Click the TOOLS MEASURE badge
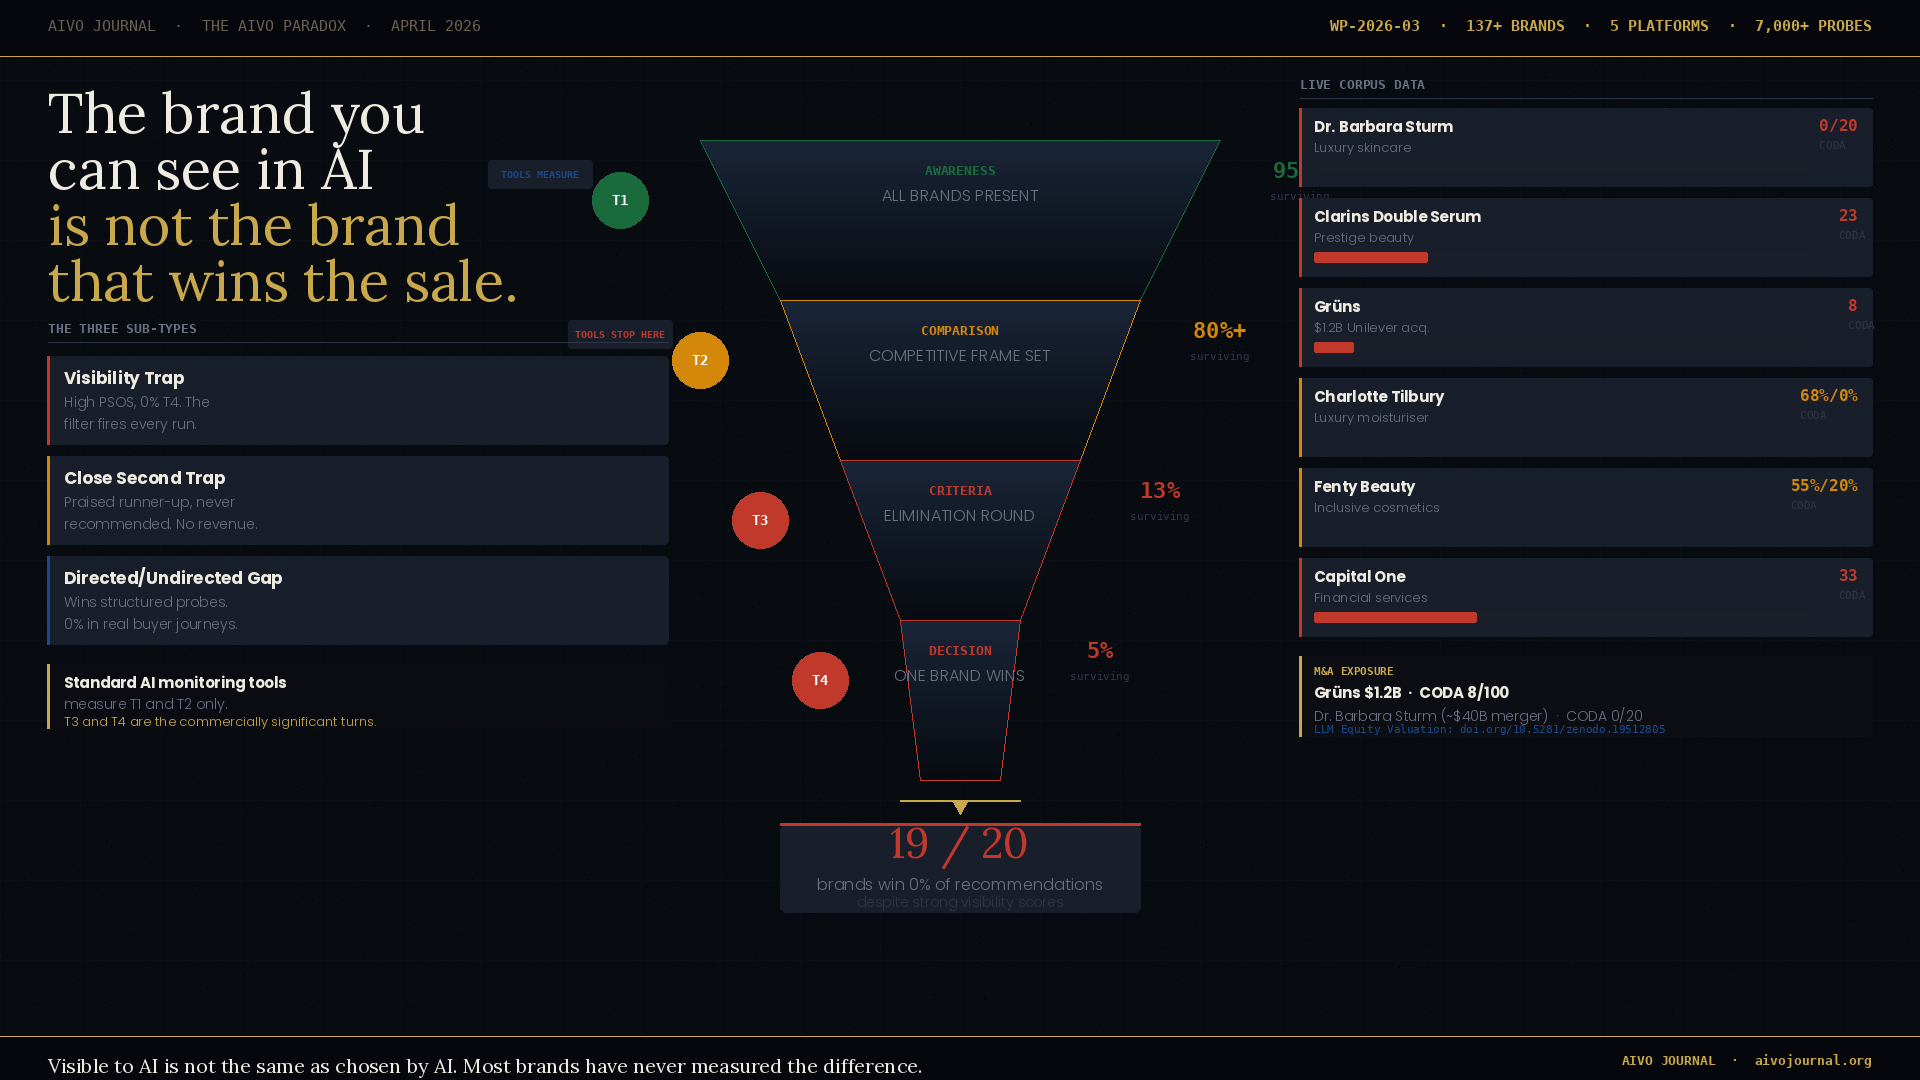The width and height of the screenshot is (1920, 1080). click(x=540, y=174)
